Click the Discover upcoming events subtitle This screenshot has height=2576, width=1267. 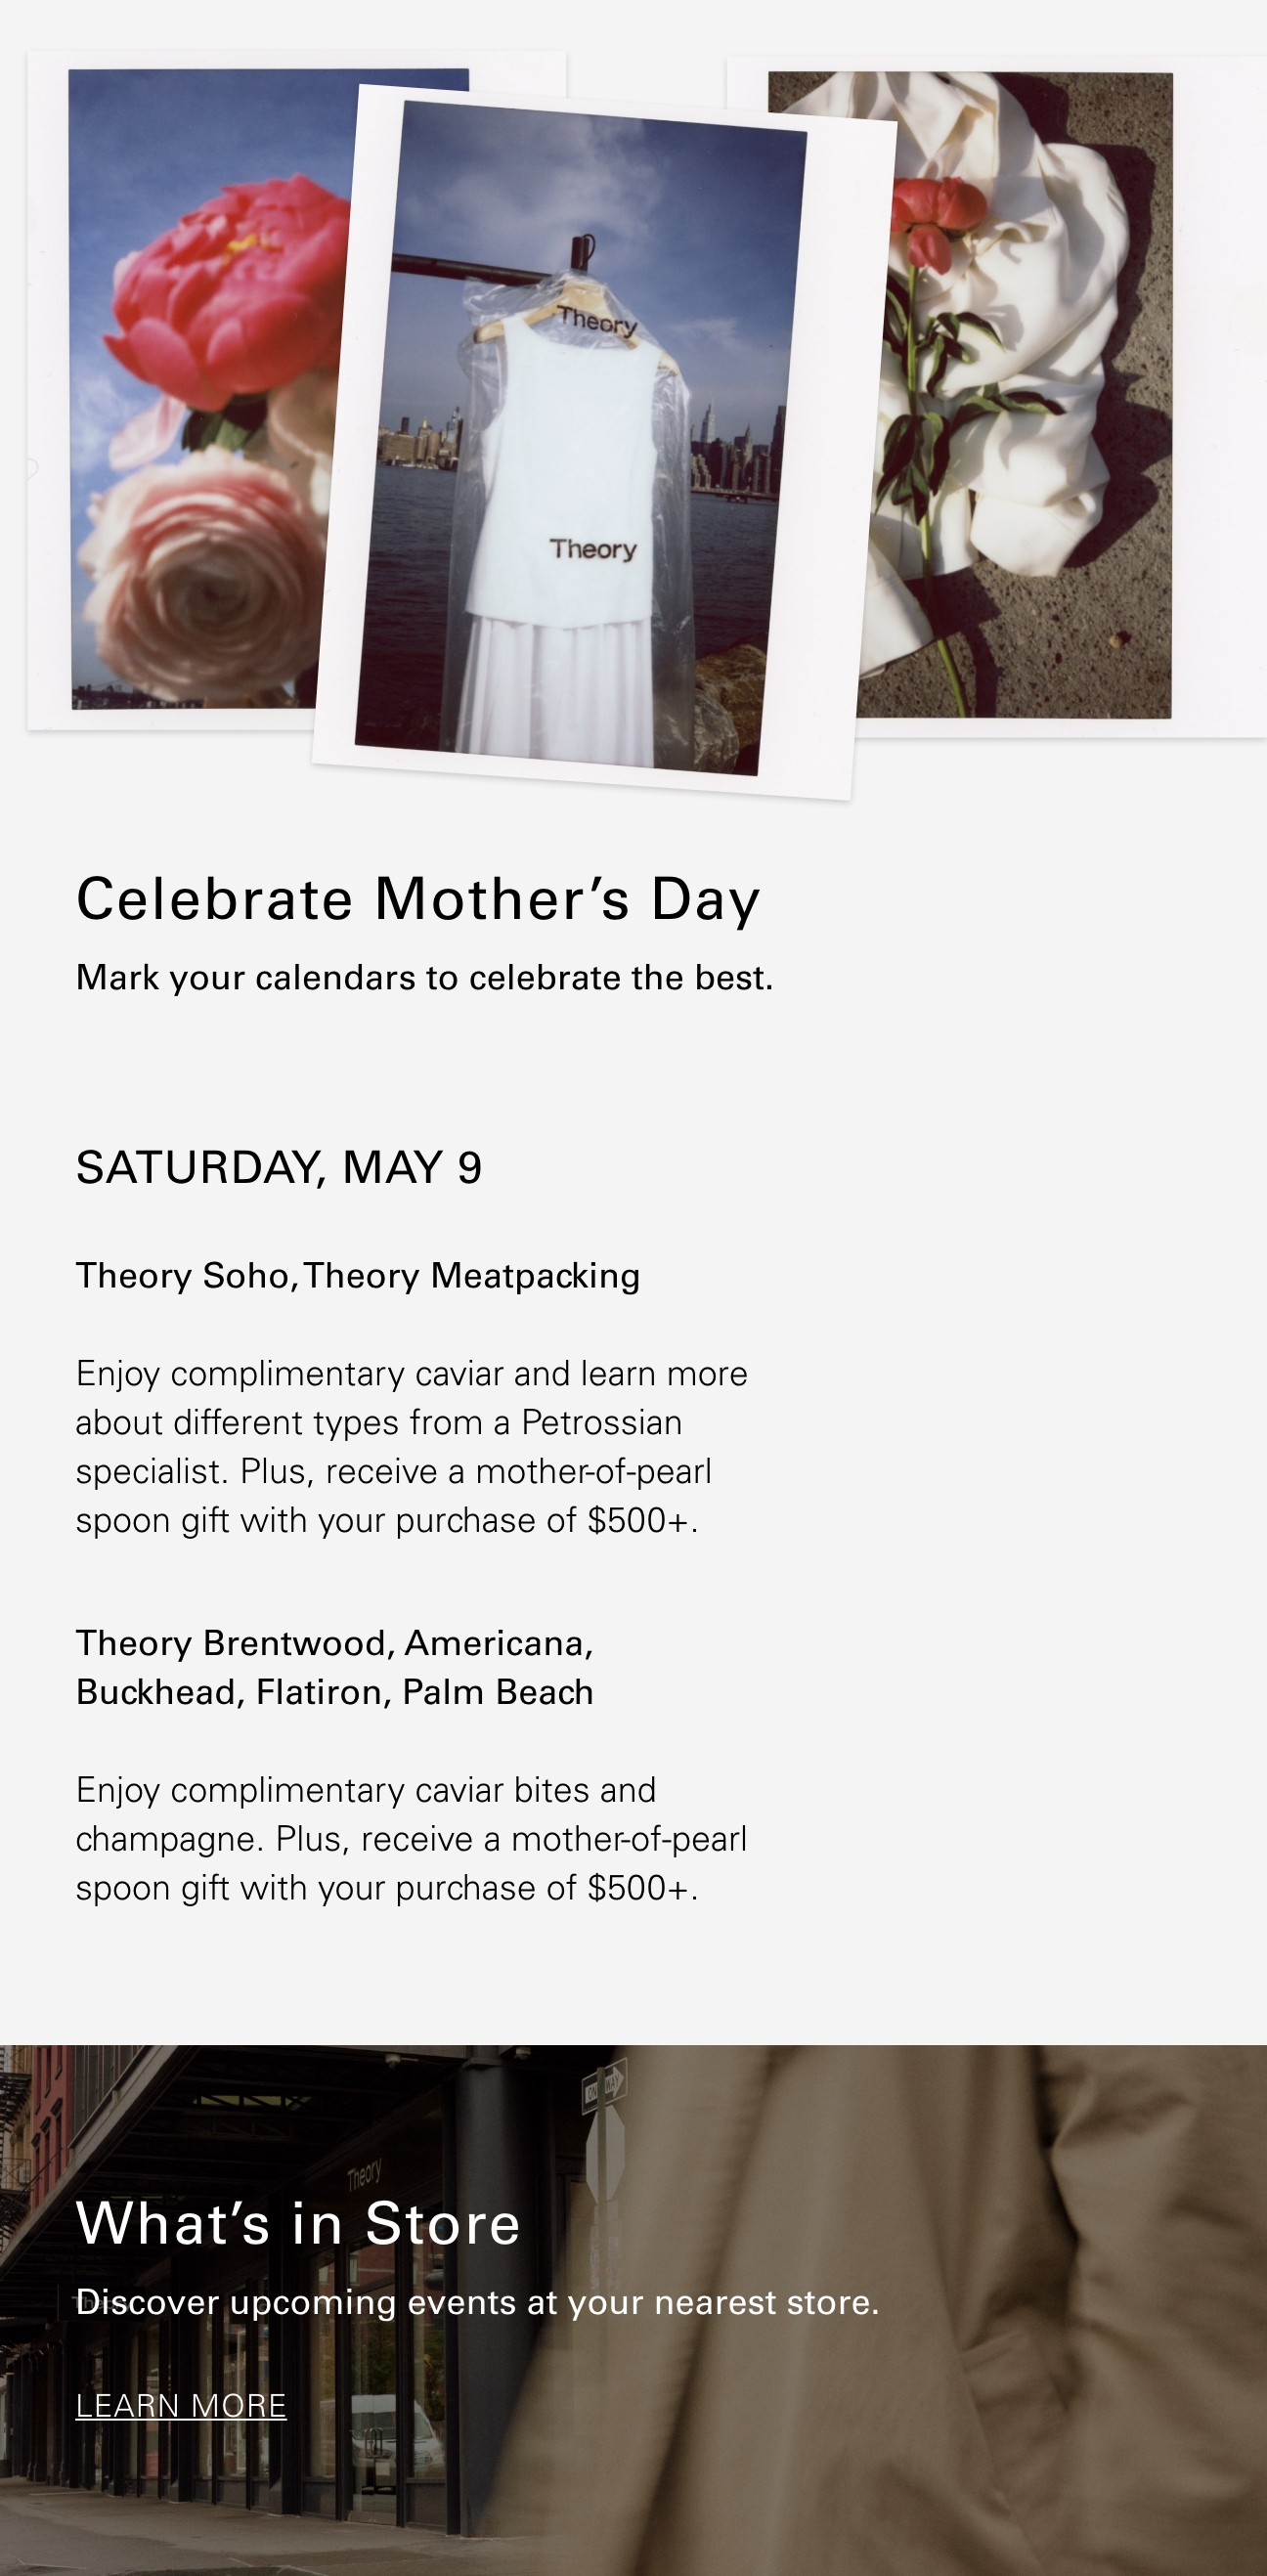pyautogui.click(x=478, y=2303)
